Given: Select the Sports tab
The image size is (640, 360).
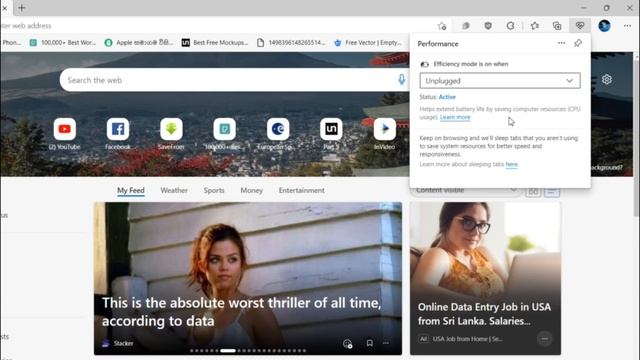Looking at the screenshot, I should pyautogui.click(x=214, y=190).
